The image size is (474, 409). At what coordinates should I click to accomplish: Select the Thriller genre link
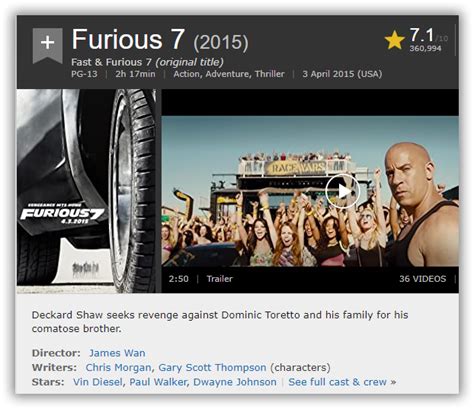point(270,74)
